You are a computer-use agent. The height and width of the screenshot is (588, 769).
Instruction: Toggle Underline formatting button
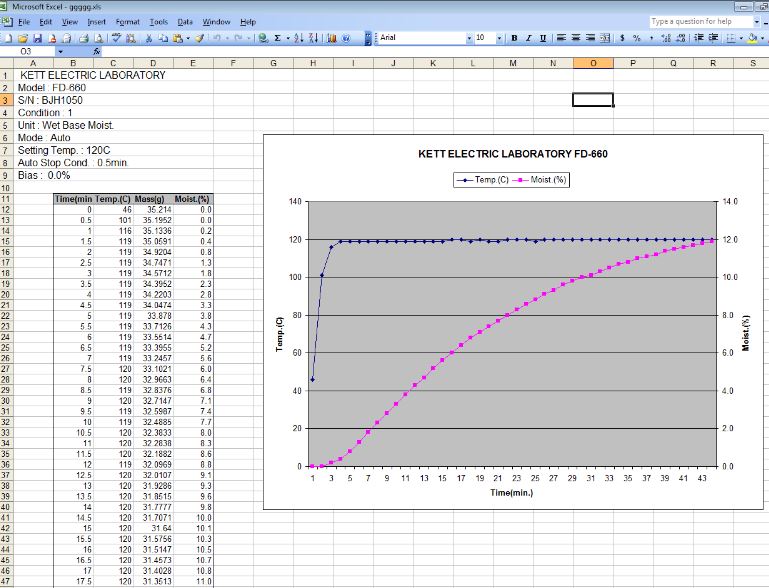pyautogui.click(x=542, y=37)
